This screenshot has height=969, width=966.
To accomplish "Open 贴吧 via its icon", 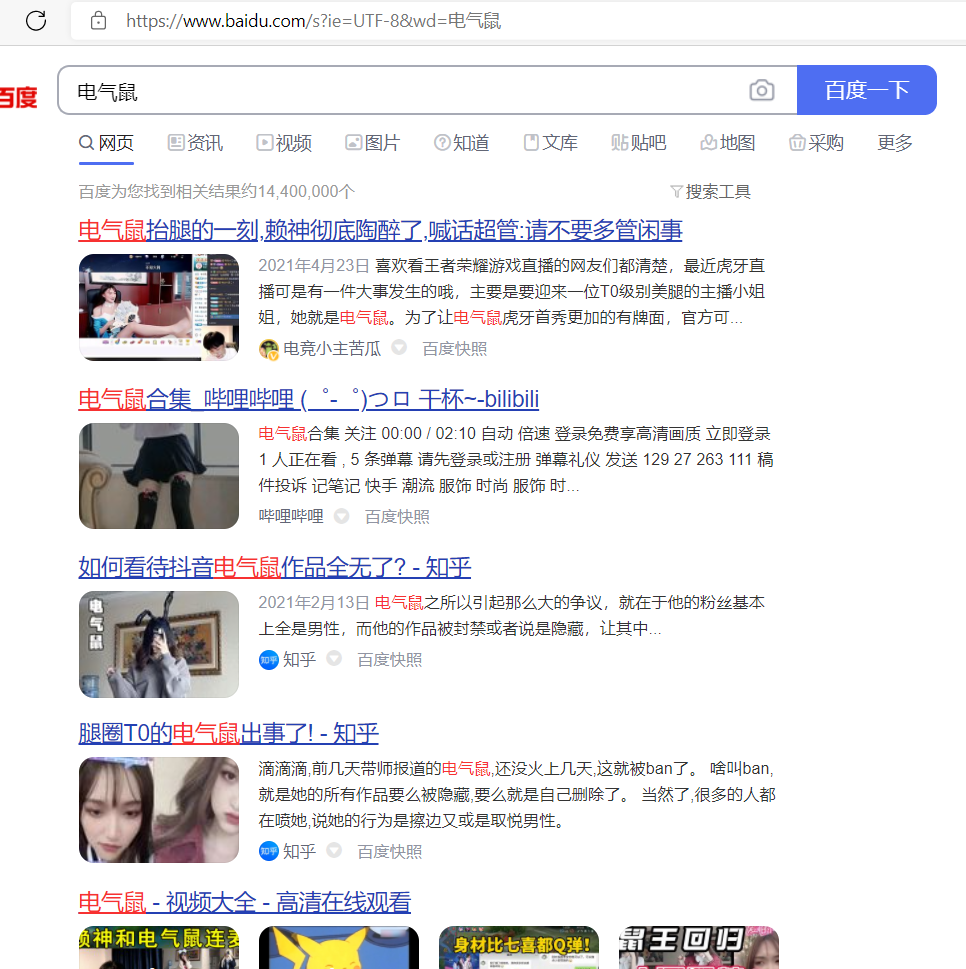I will click(x=618, y=142).
